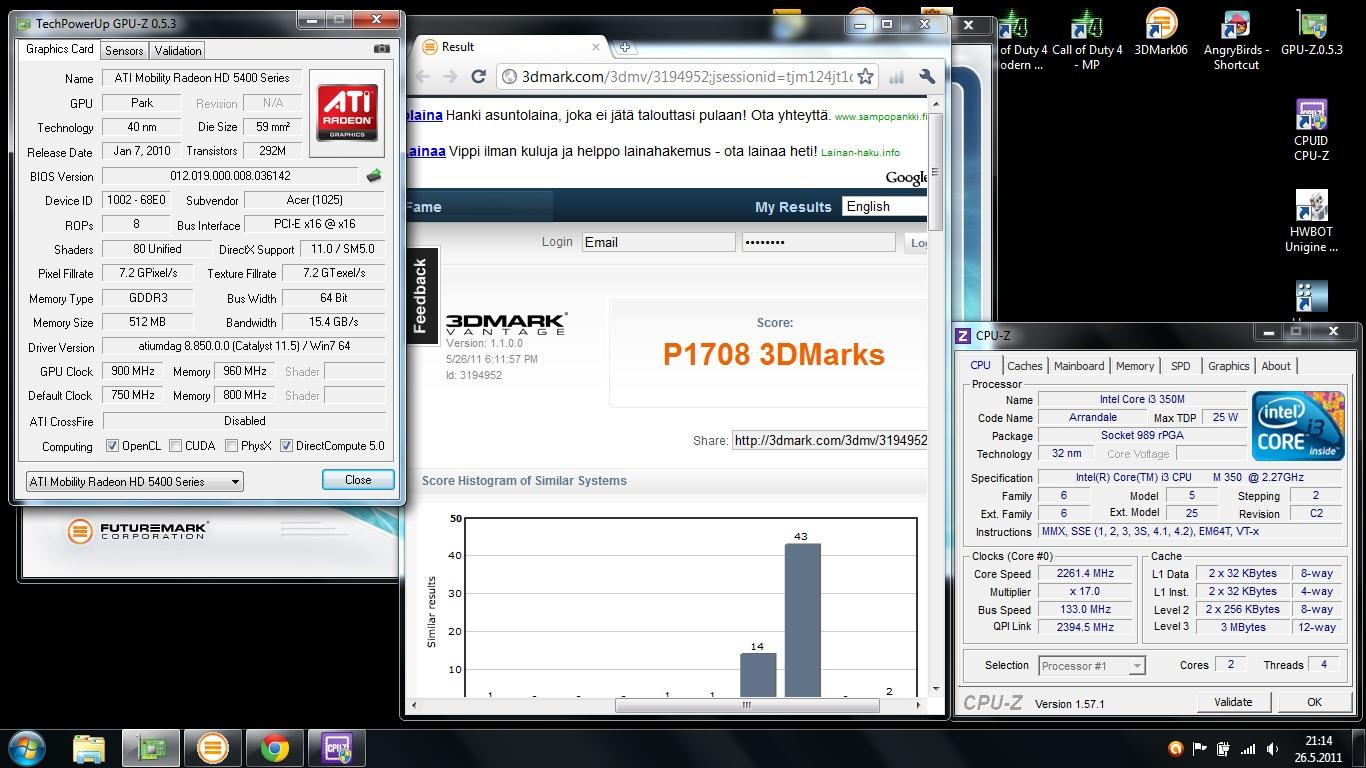Open the Graphics tab in CPU-Z

pos(1228,366)
